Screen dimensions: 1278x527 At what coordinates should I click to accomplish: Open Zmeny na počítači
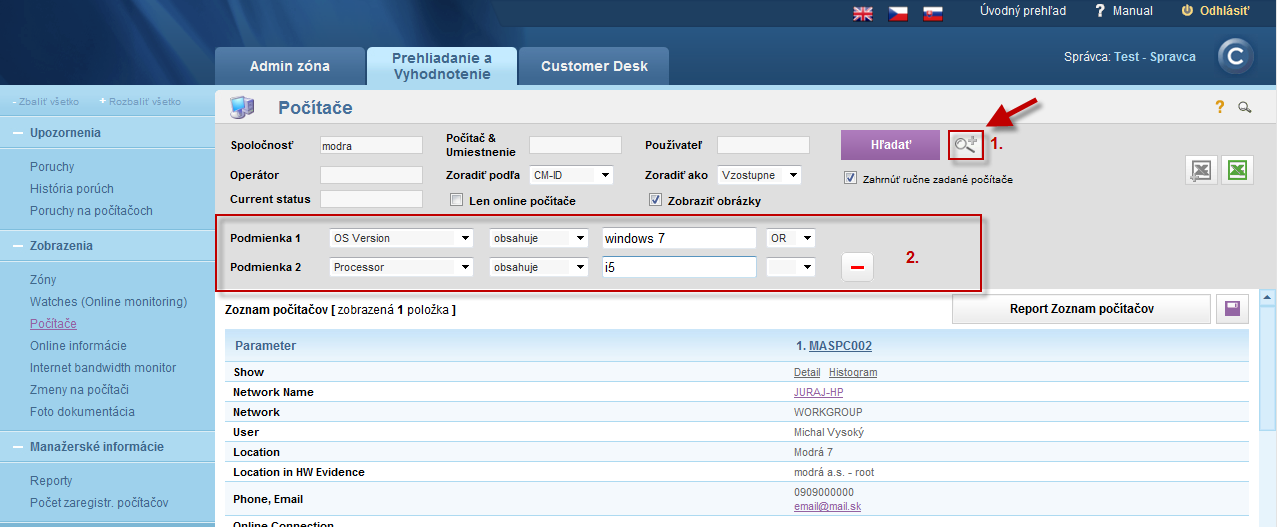pos(80,390)
